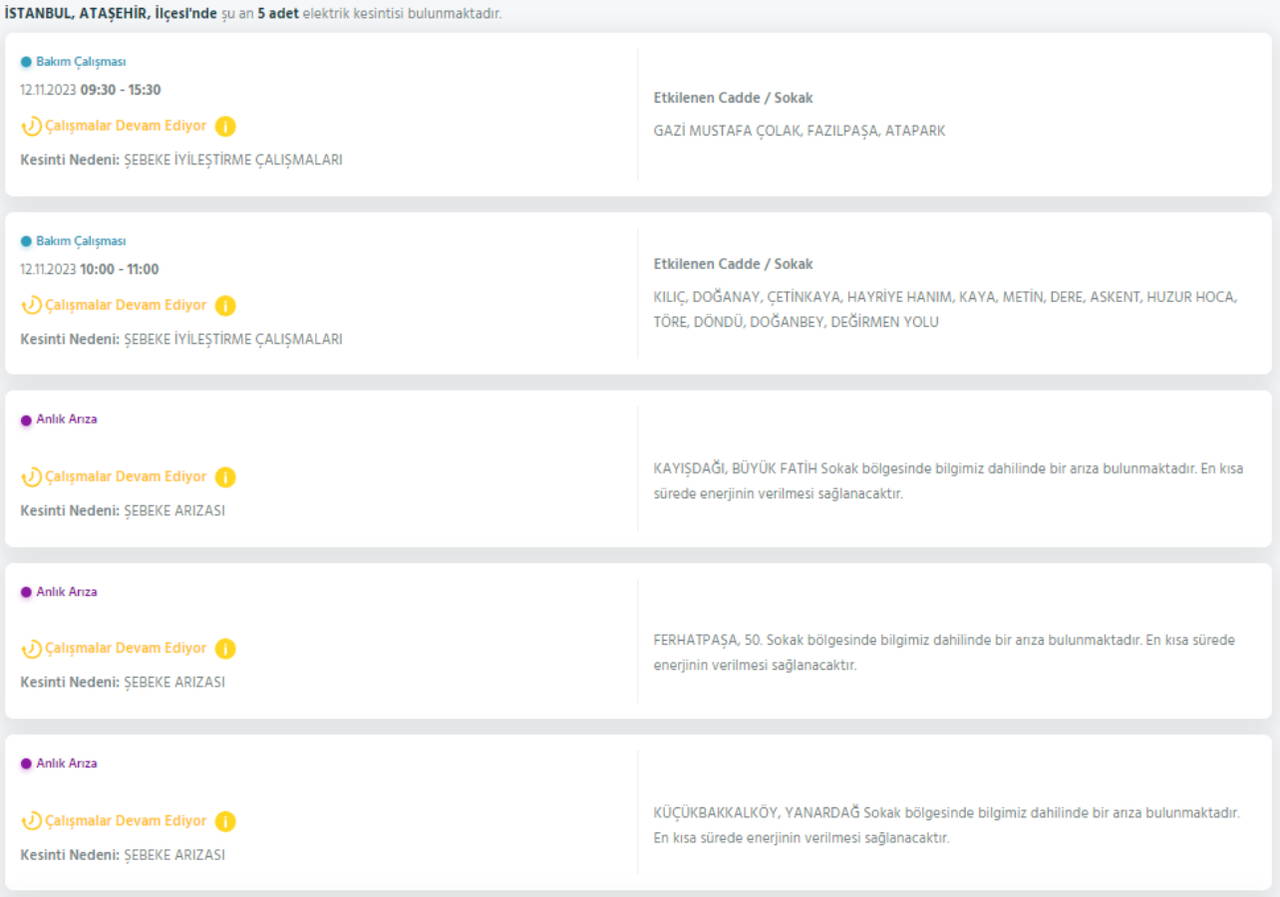
Task: Click the "Anlık Arıza" label on the FERHATPAŞA card
Action: click(66, 592)
